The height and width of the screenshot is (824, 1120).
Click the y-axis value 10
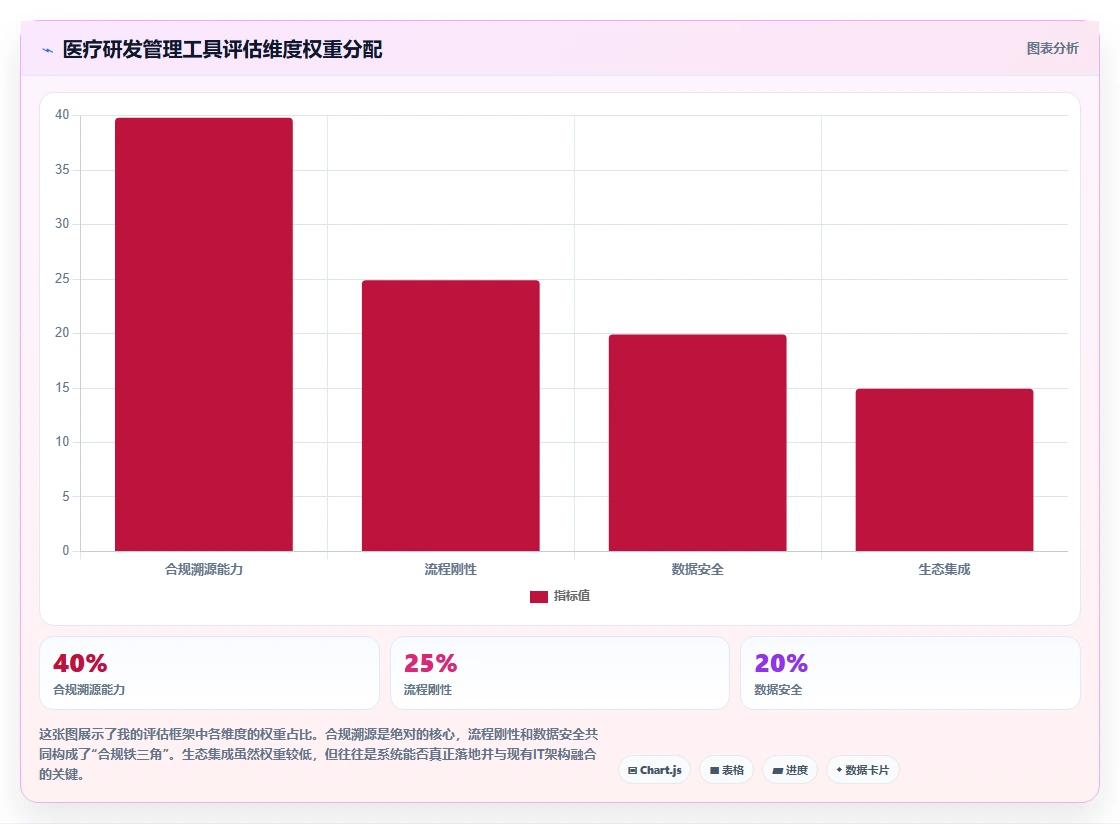tap(62, 441)
